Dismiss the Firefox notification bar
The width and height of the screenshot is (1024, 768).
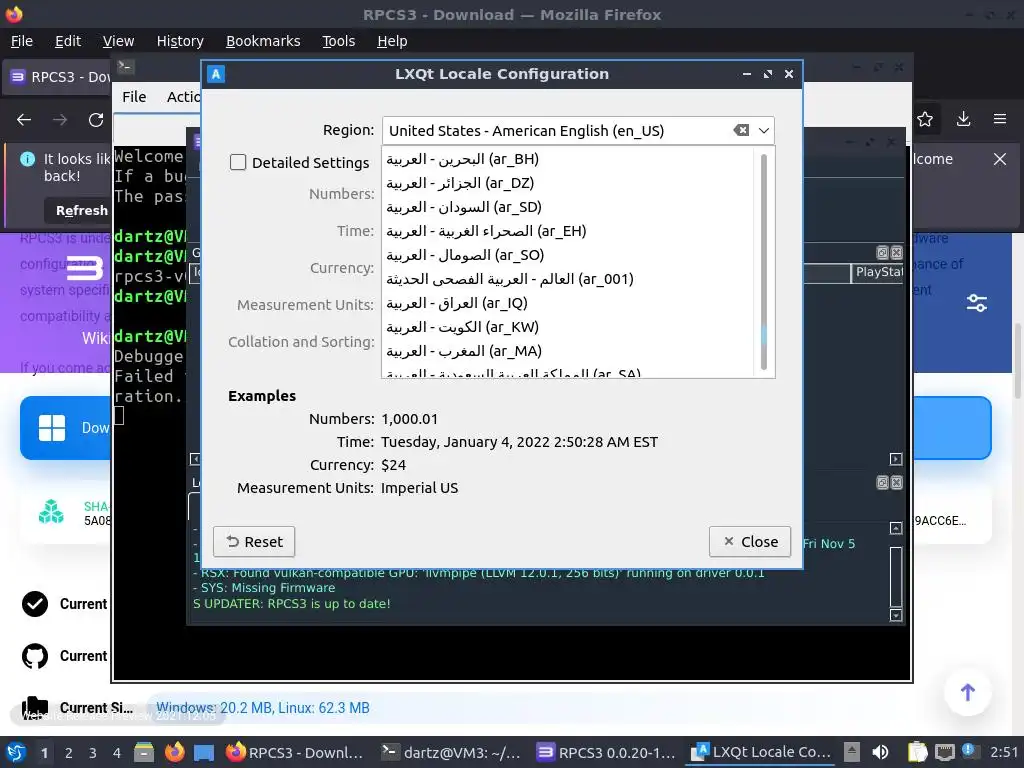click(999, 159)
